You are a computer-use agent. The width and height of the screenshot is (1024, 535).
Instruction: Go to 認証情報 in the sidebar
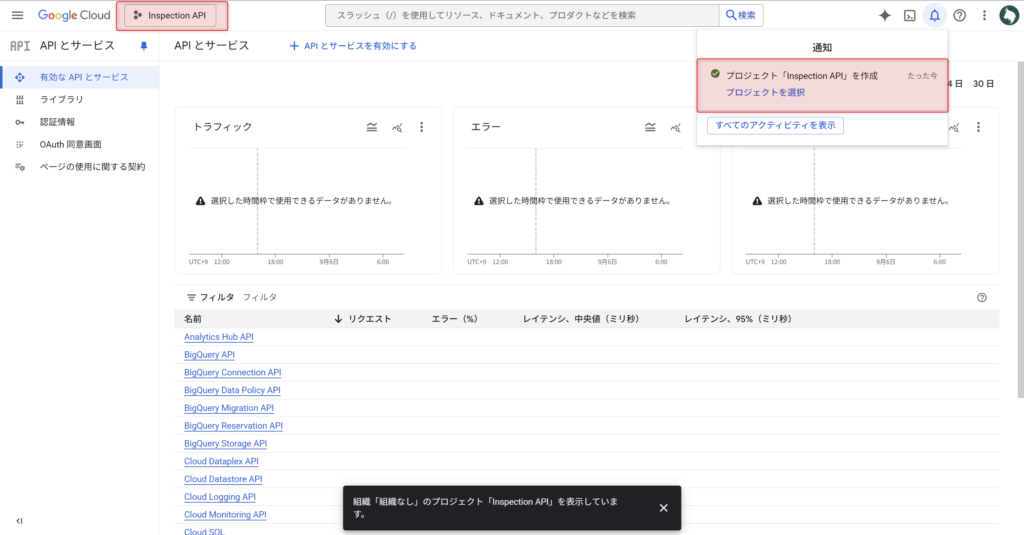pyautogui.click(x=57, y=122)
